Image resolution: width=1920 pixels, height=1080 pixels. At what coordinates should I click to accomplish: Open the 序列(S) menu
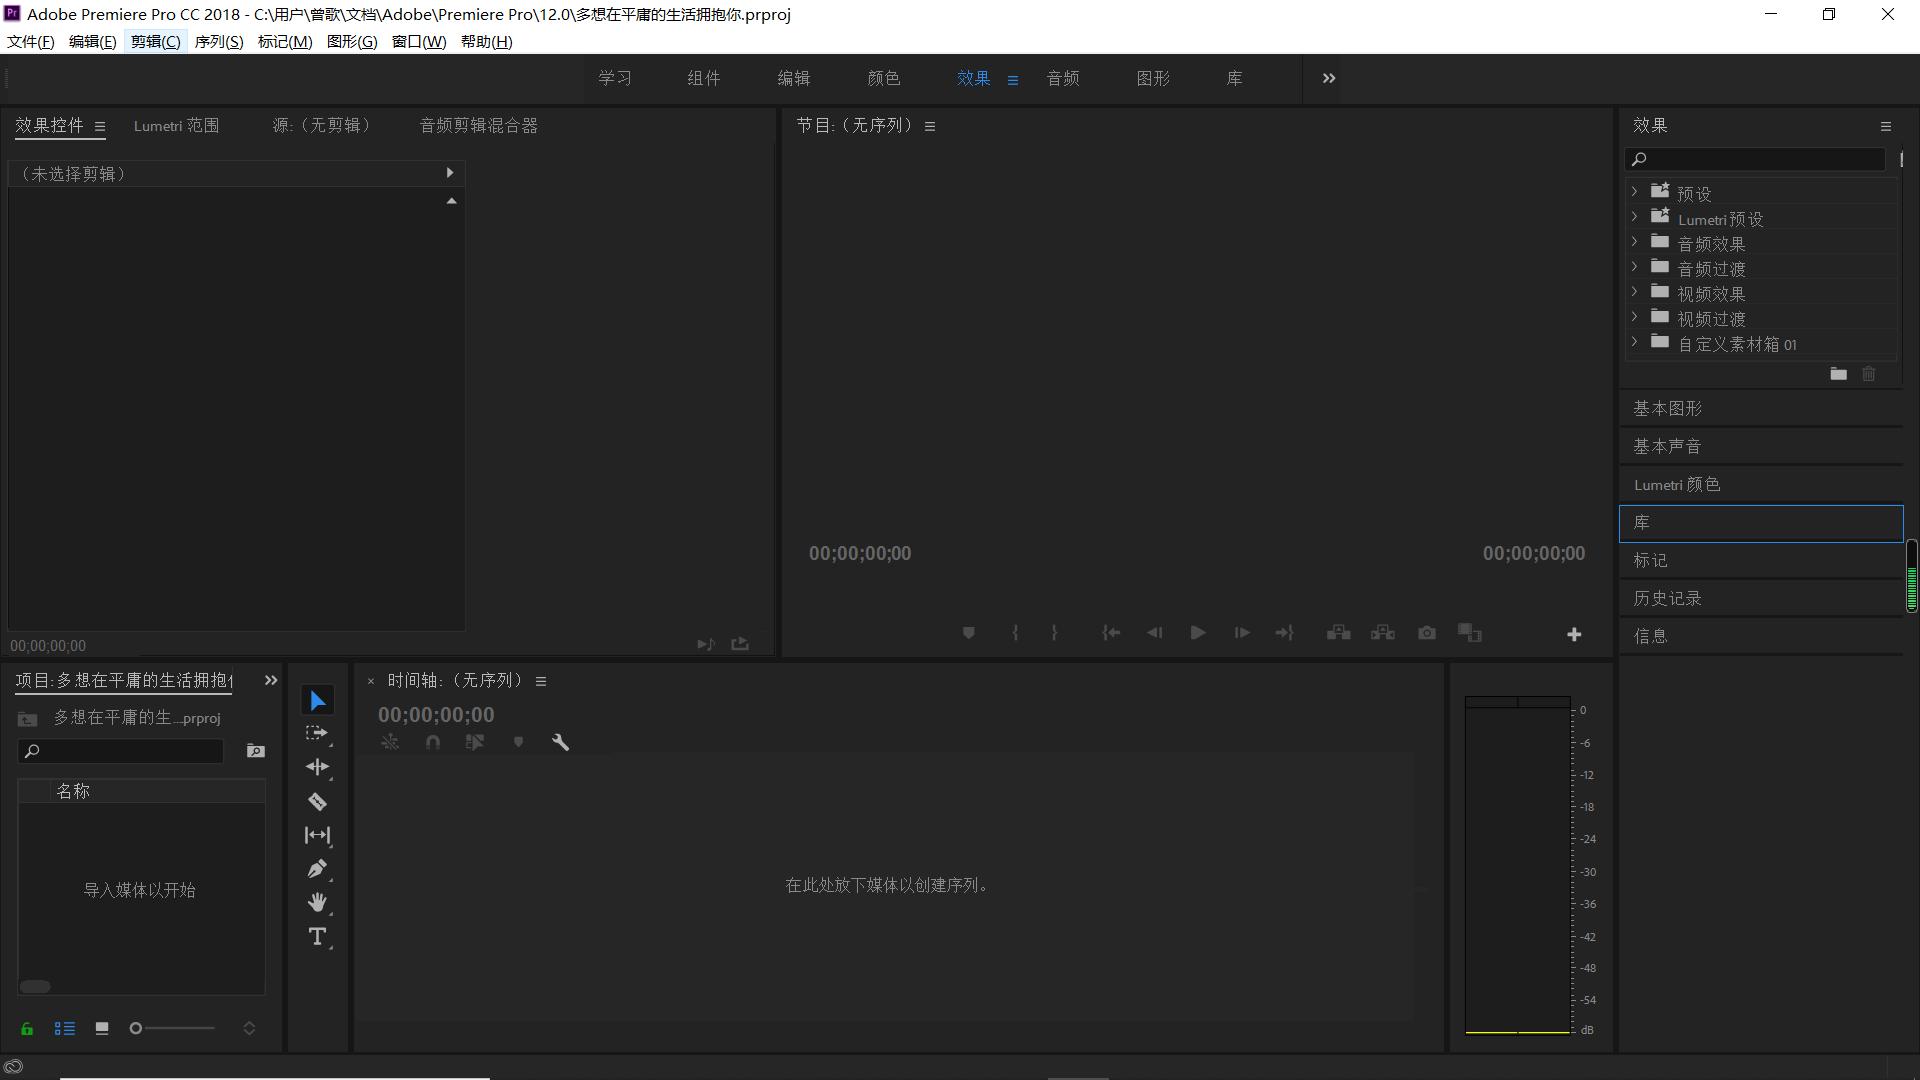point(218,41)
